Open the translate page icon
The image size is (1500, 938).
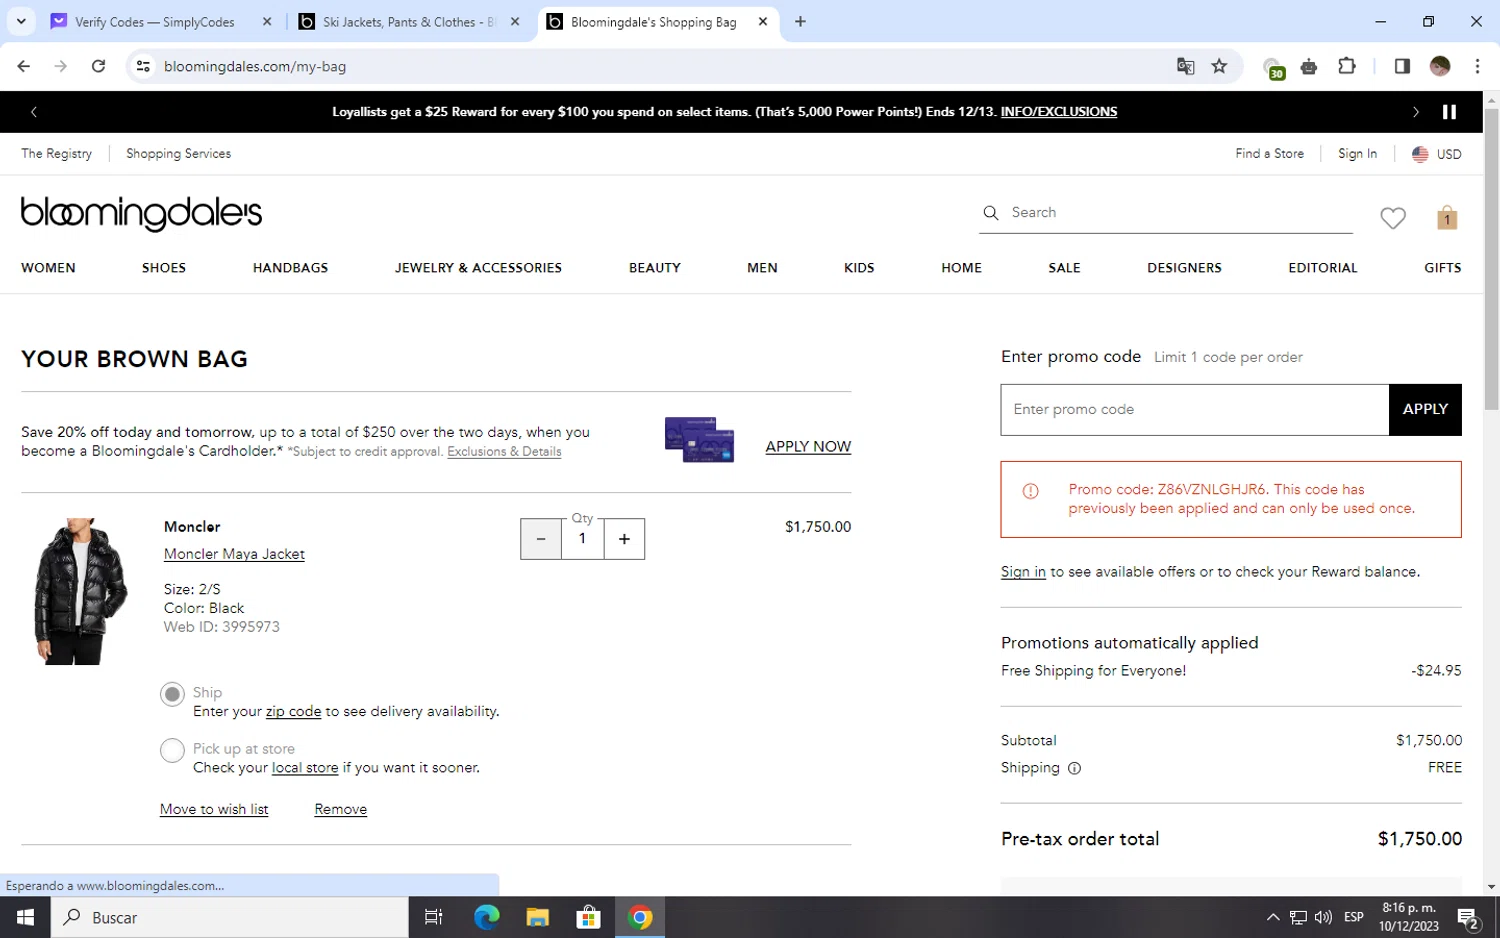click(1185, 66)
